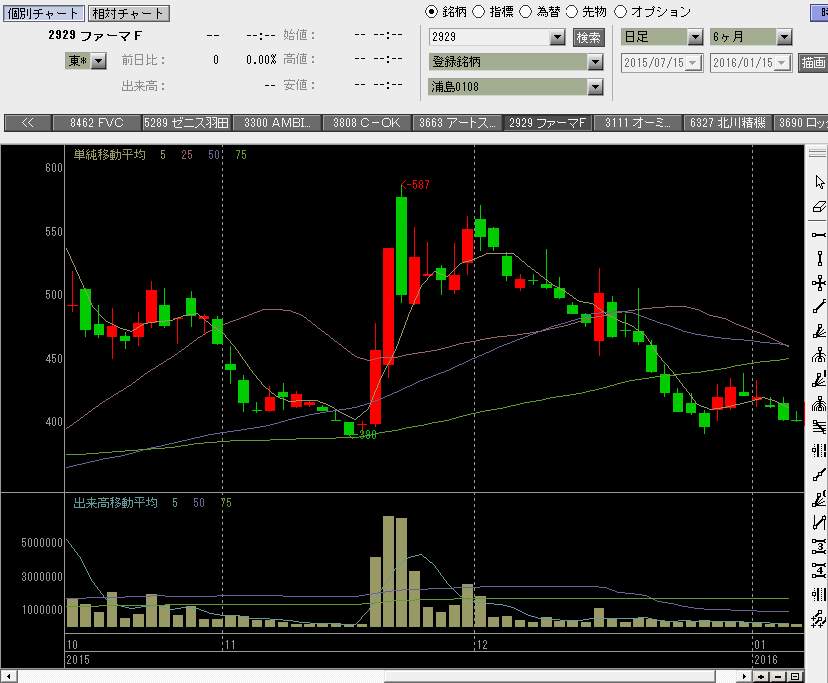Open the 登録銘柄 dropdown
828x683 pixels.
tap(596, 62)
